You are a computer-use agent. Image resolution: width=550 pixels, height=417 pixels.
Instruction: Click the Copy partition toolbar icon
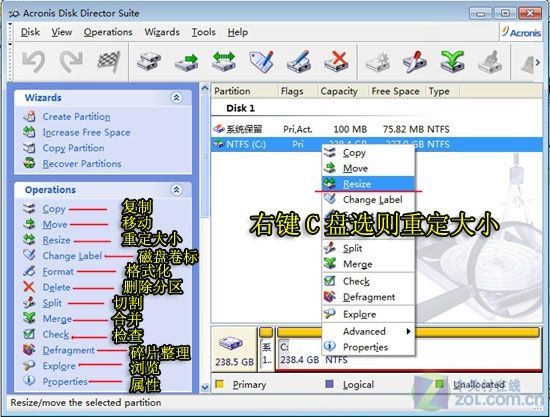pyautogui.click(x=149, y=62)
